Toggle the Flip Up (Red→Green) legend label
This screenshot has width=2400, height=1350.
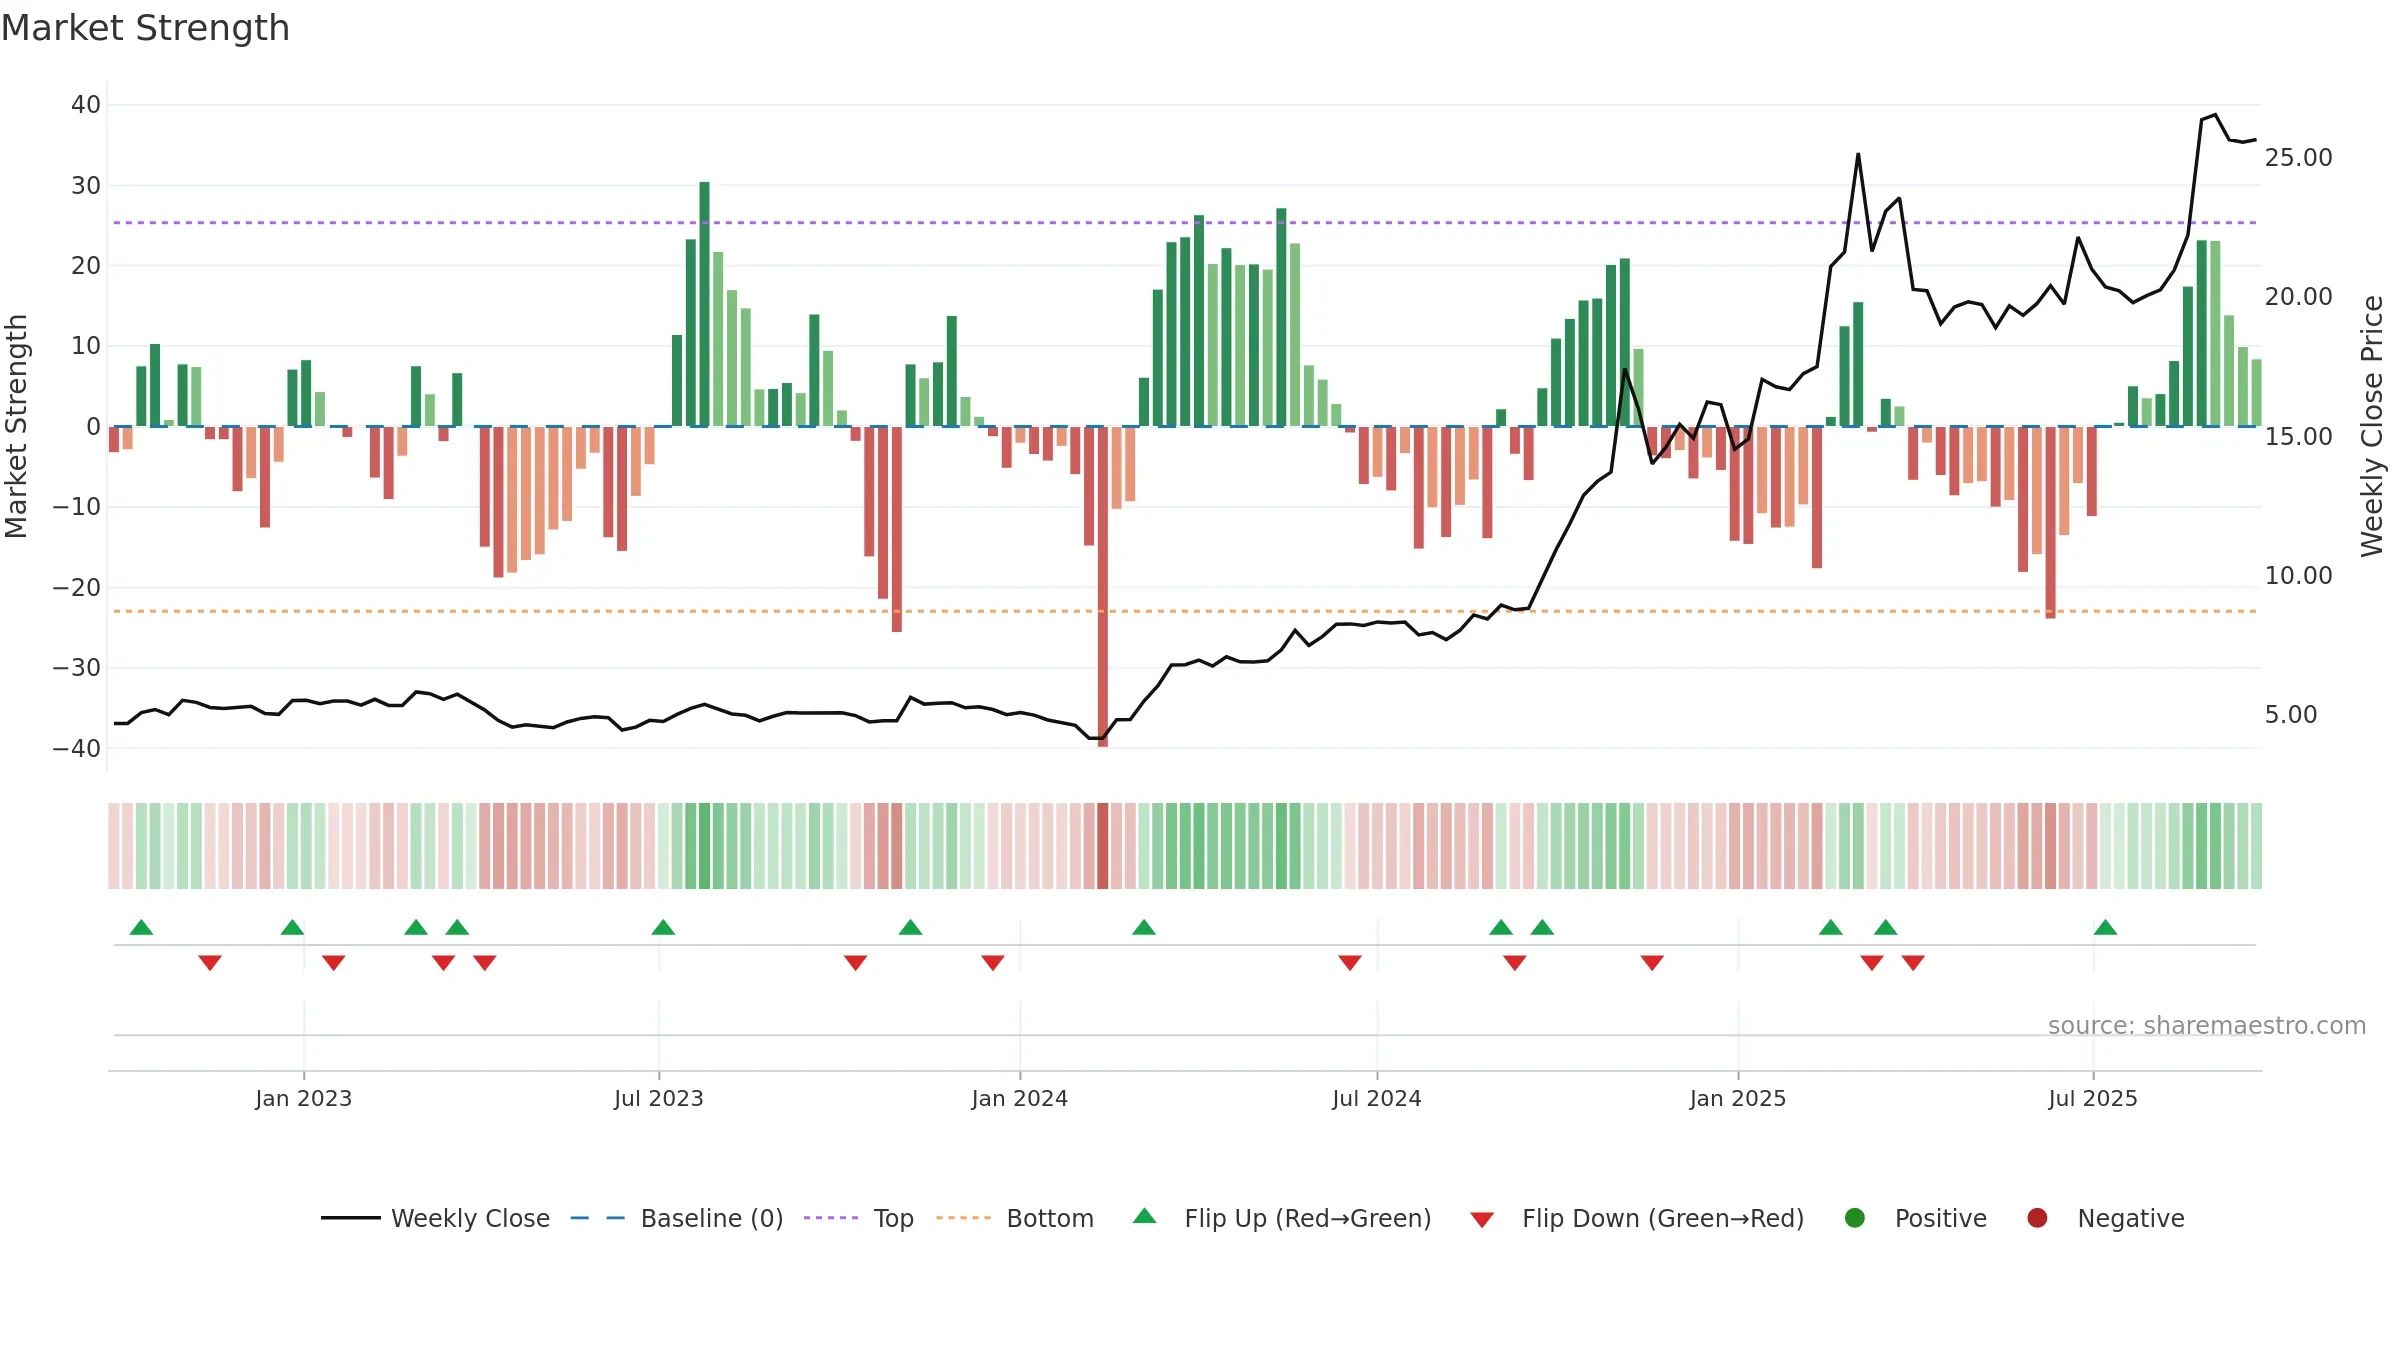point(1308,1219)
